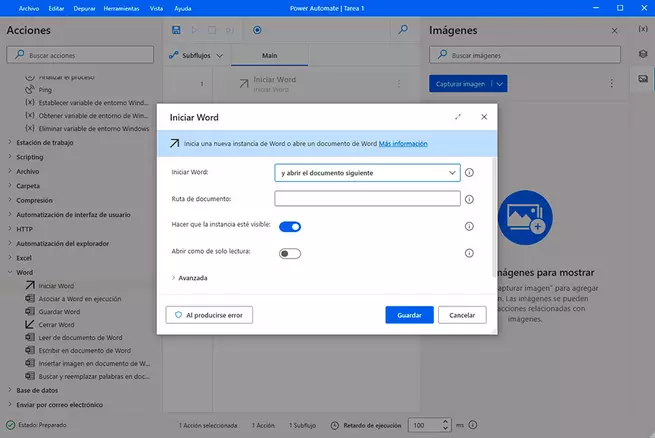This screenshot has height=438, width=655.
Task: Select the Insertar imagen en documento de Word action
Action: point(94,364)
